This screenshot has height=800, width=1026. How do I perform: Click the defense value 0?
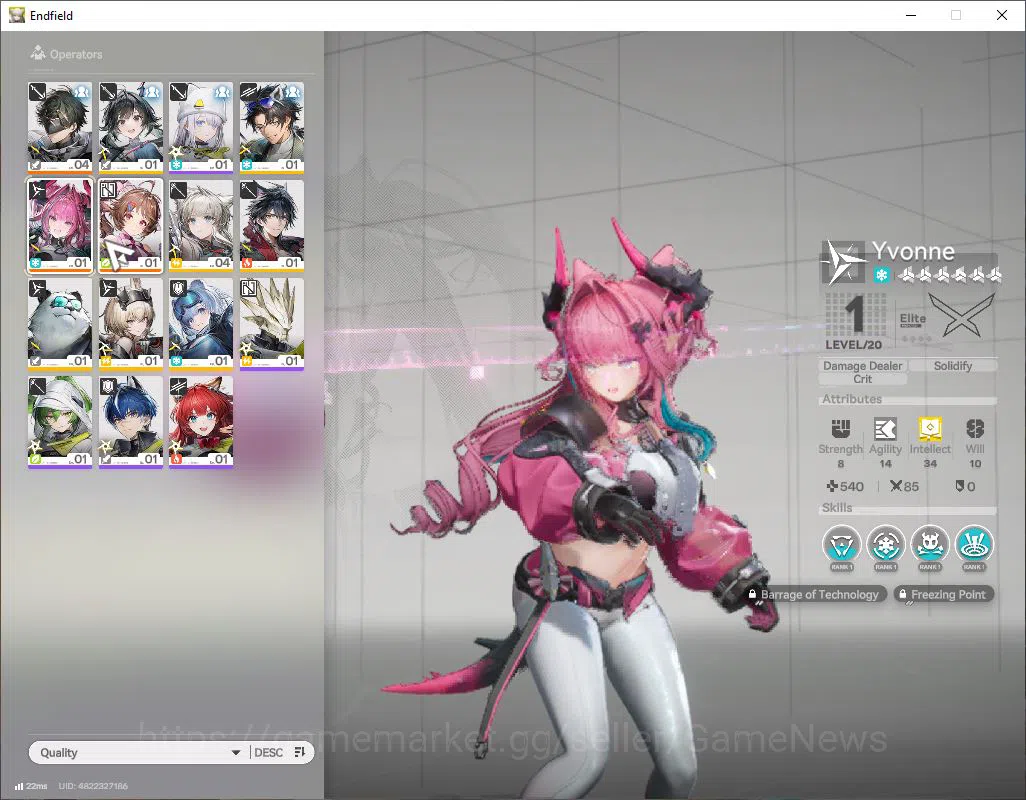[966, 486]
